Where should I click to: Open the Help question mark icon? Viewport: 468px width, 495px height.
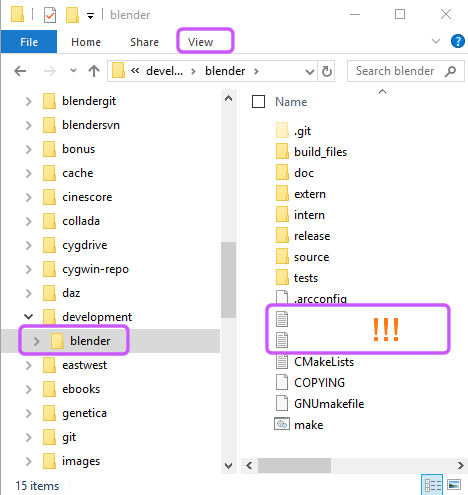pos(458,41)
